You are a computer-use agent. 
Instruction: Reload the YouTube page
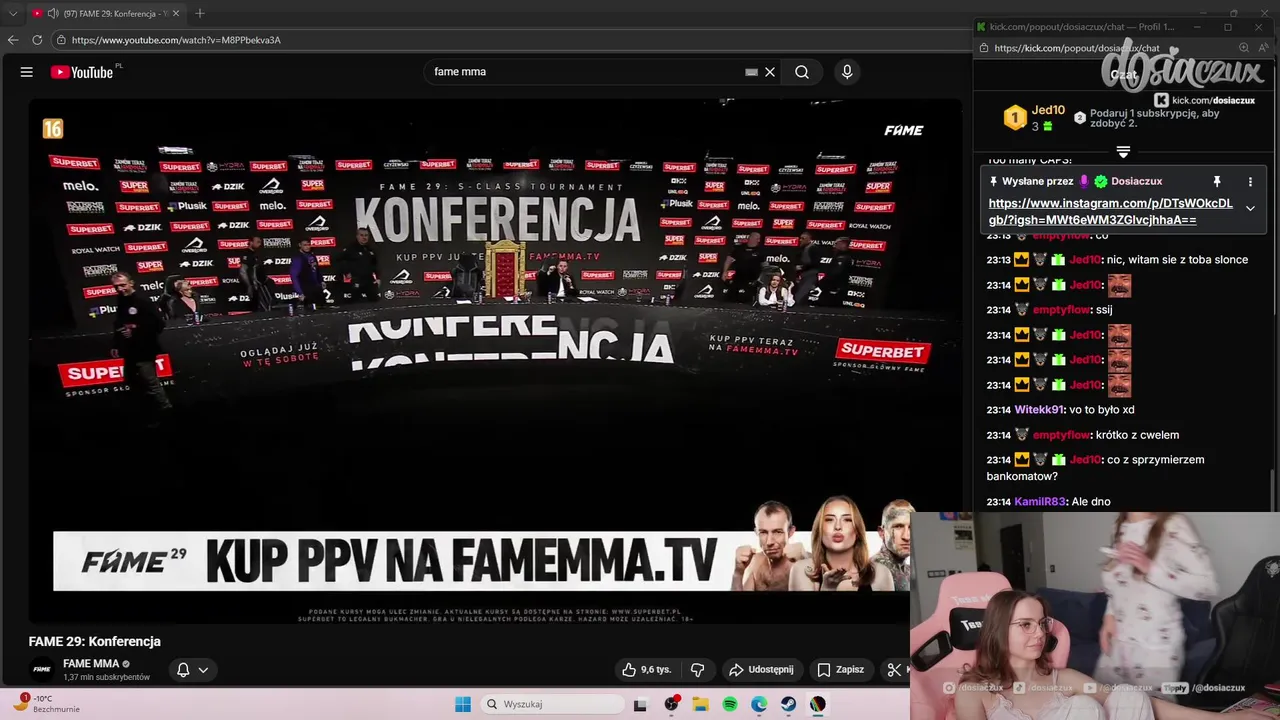[x=37, y=40]
